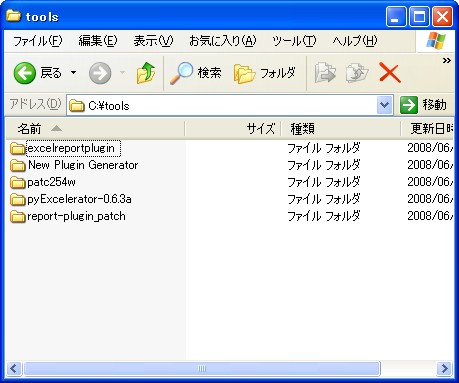Click the report-plugin_patch folder name
459x383 pixels.
click(x=76, y=216)
